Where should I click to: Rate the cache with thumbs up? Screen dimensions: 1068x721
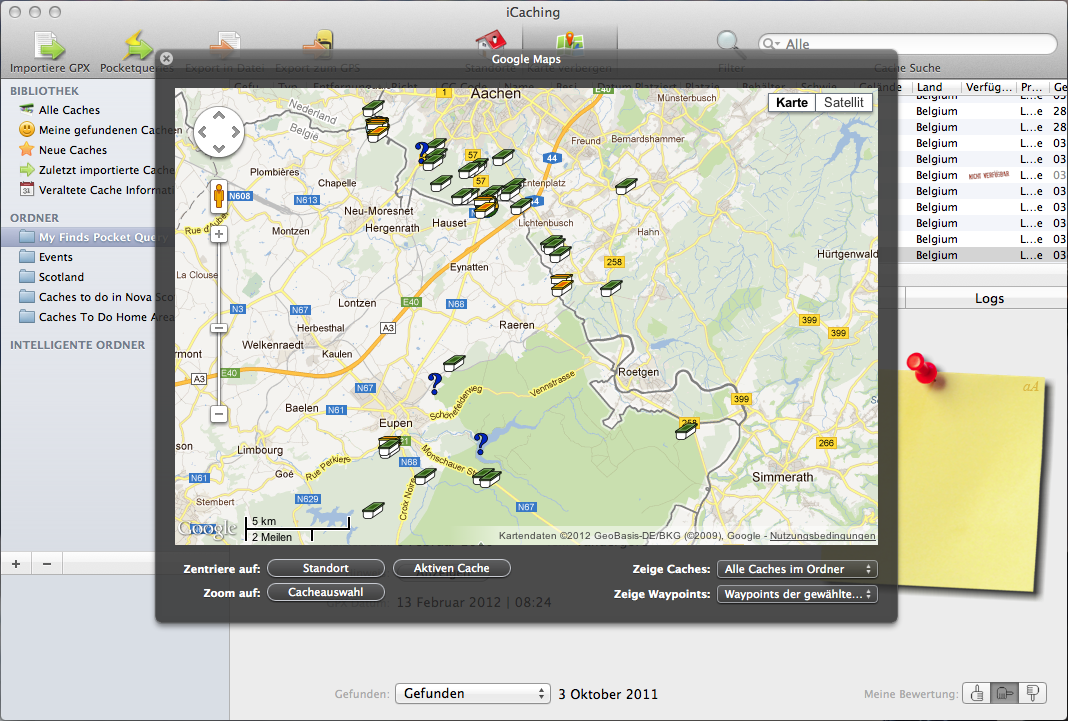click(x=977, y=693)
